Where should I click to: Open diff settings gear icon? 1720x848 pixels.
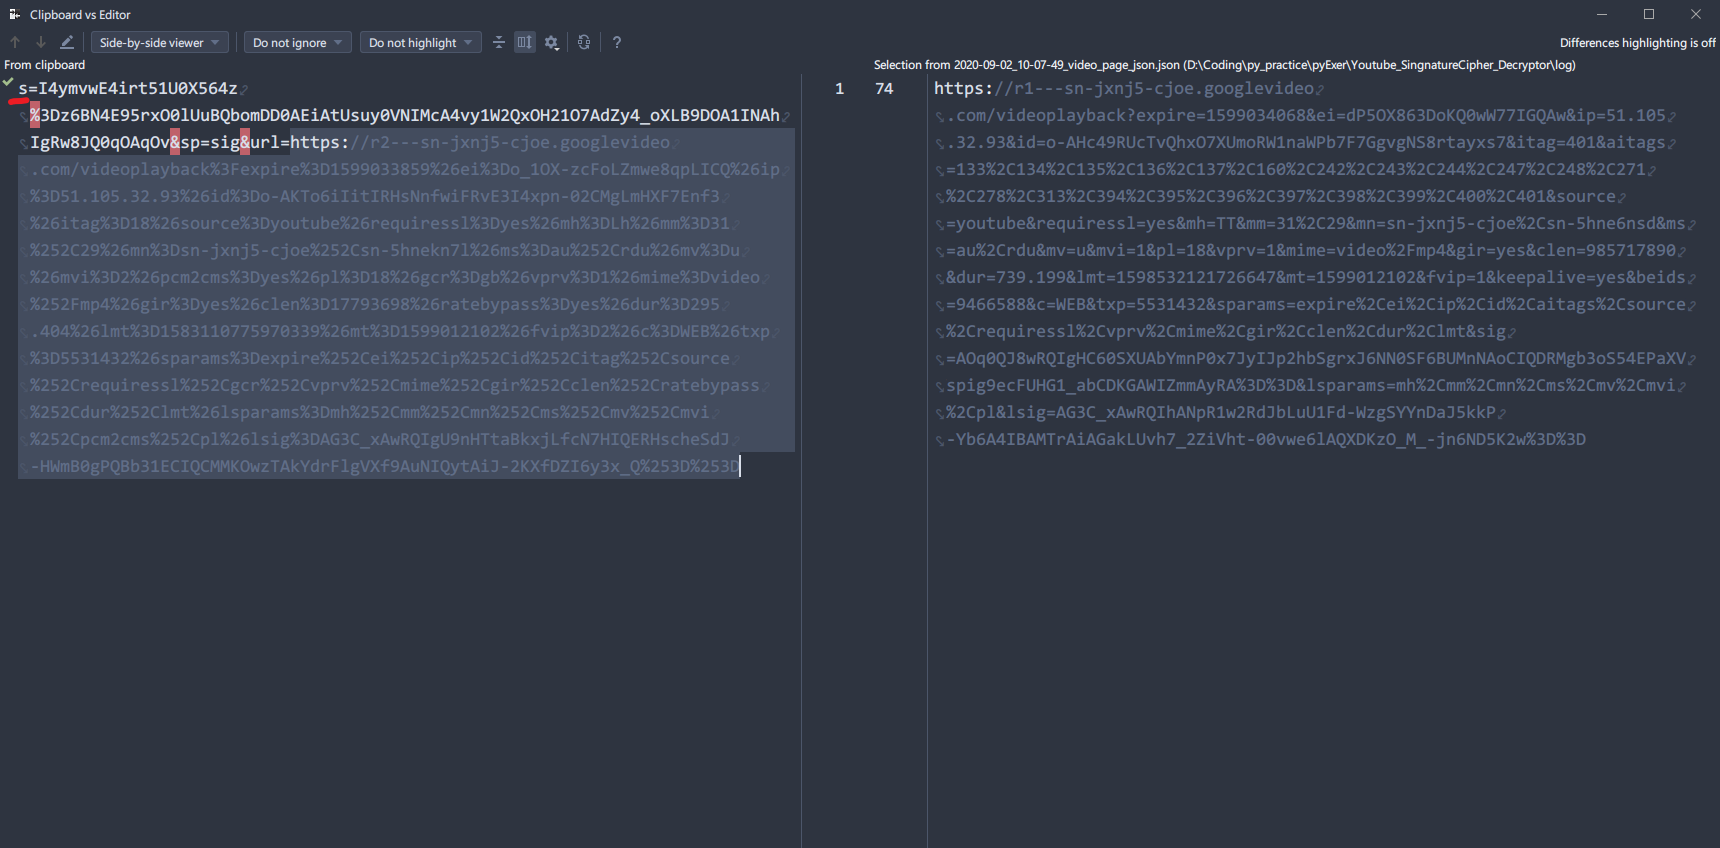click(x=551, y=42)
